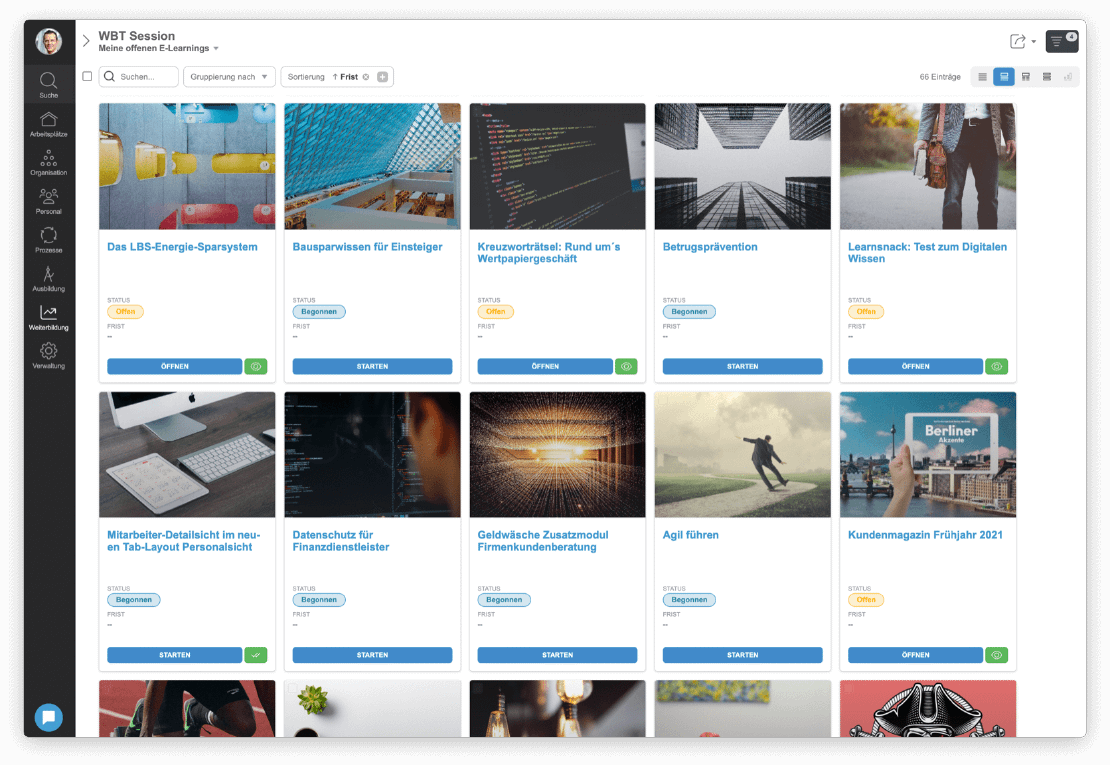Open Betrugsprävention title link
1110x765 pixels.
[710, 247]
